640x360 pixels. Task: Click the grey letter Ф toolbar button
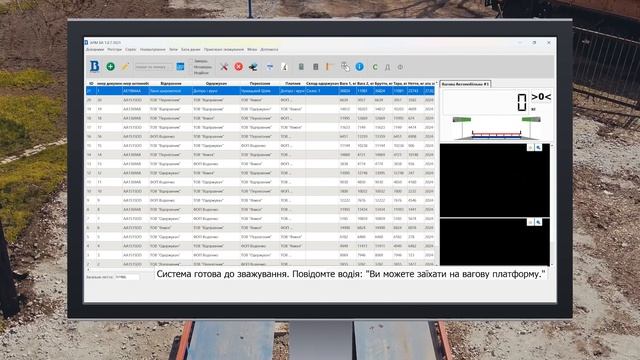[400, 67]
